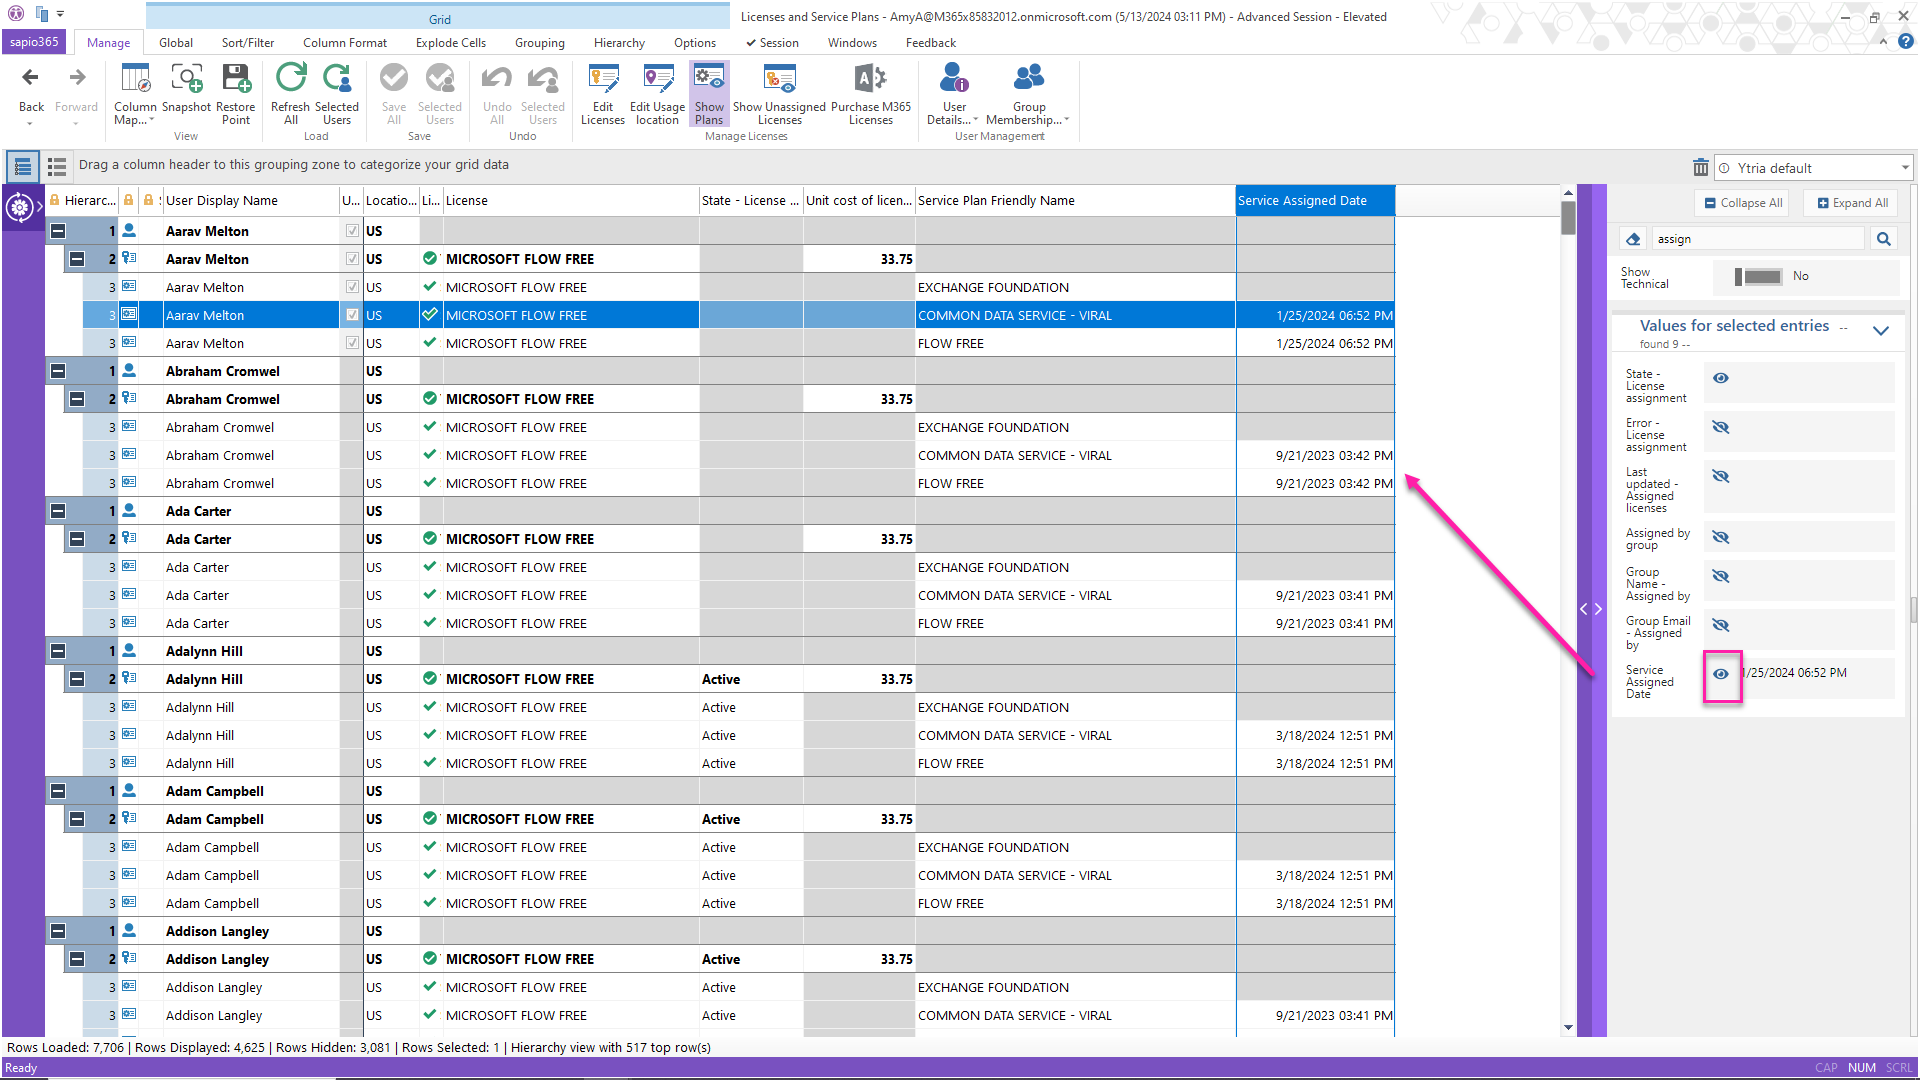Viewport: 1920px width, 1080px height.
Task: Click Edit Usage location icon
Action: (658, 78)
